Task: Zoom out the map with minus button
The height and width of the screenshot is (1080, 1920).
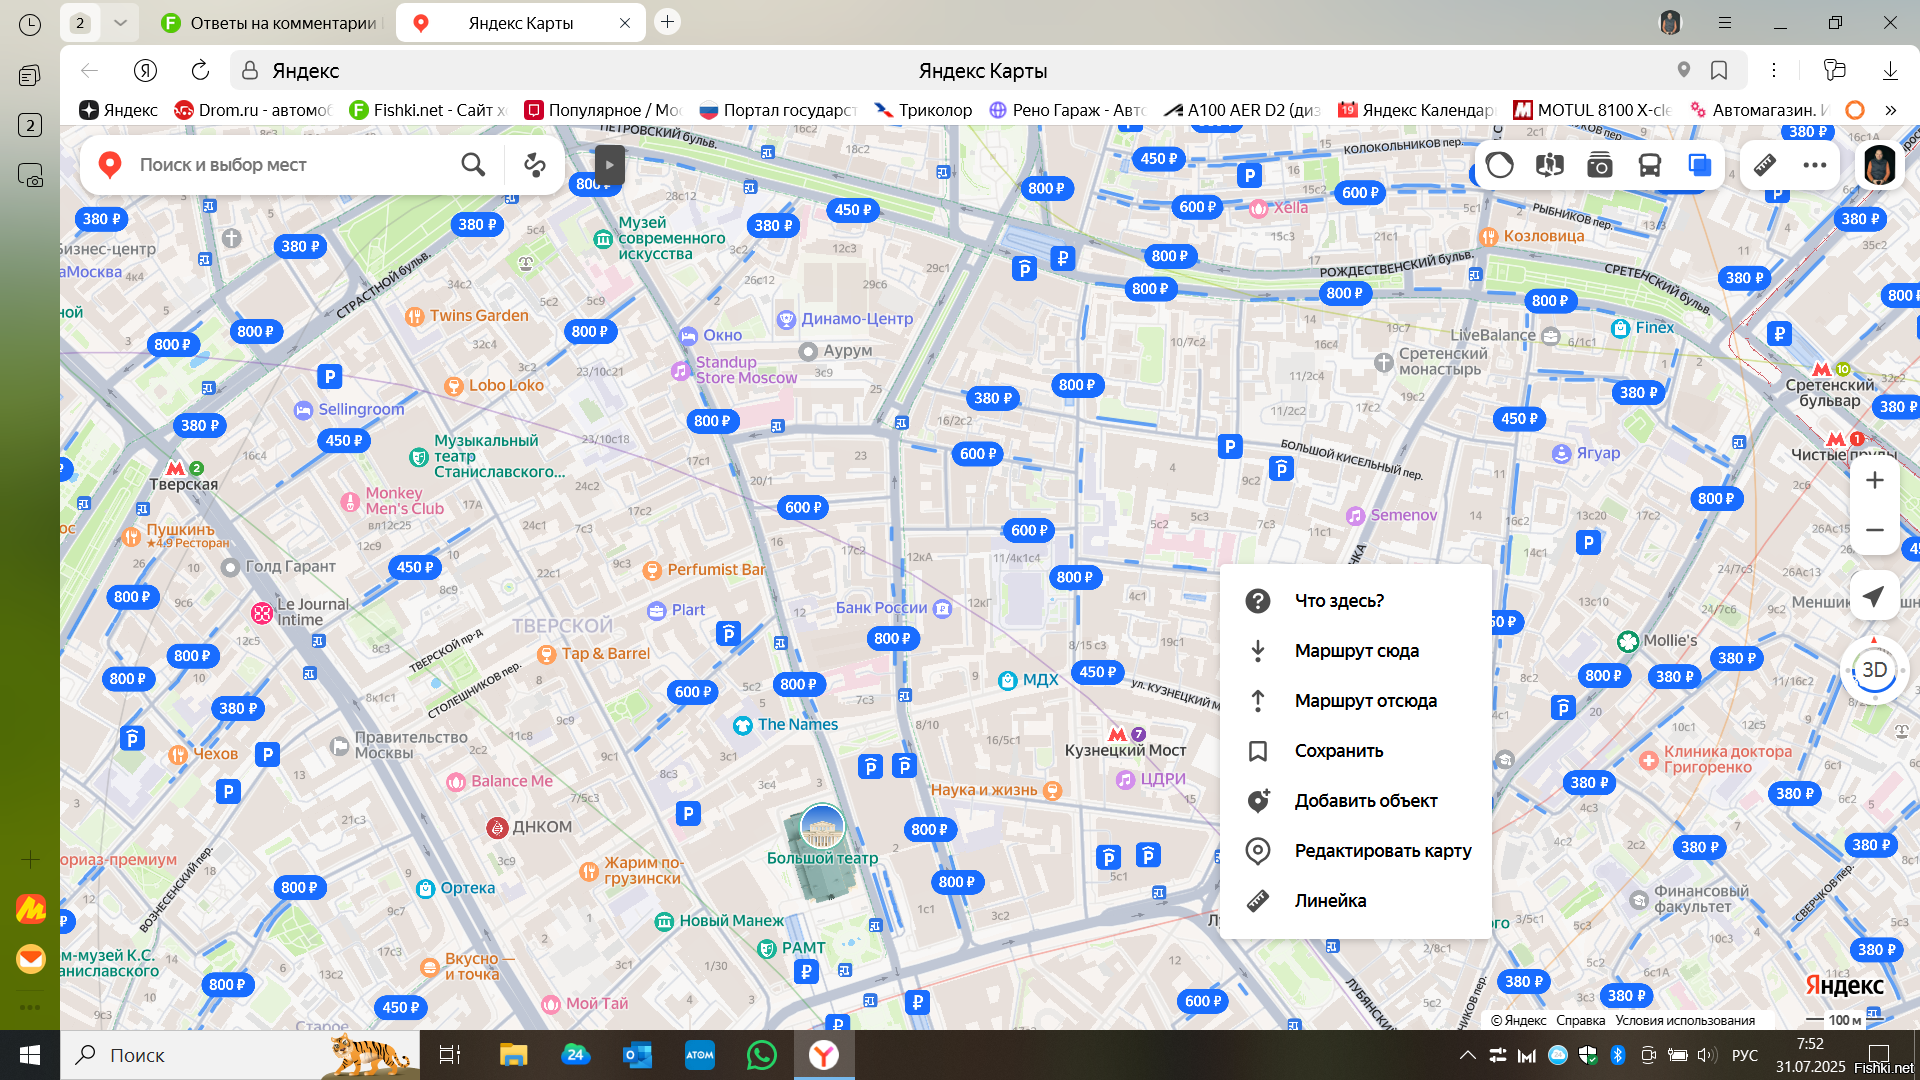Action: coord(1875,530)
